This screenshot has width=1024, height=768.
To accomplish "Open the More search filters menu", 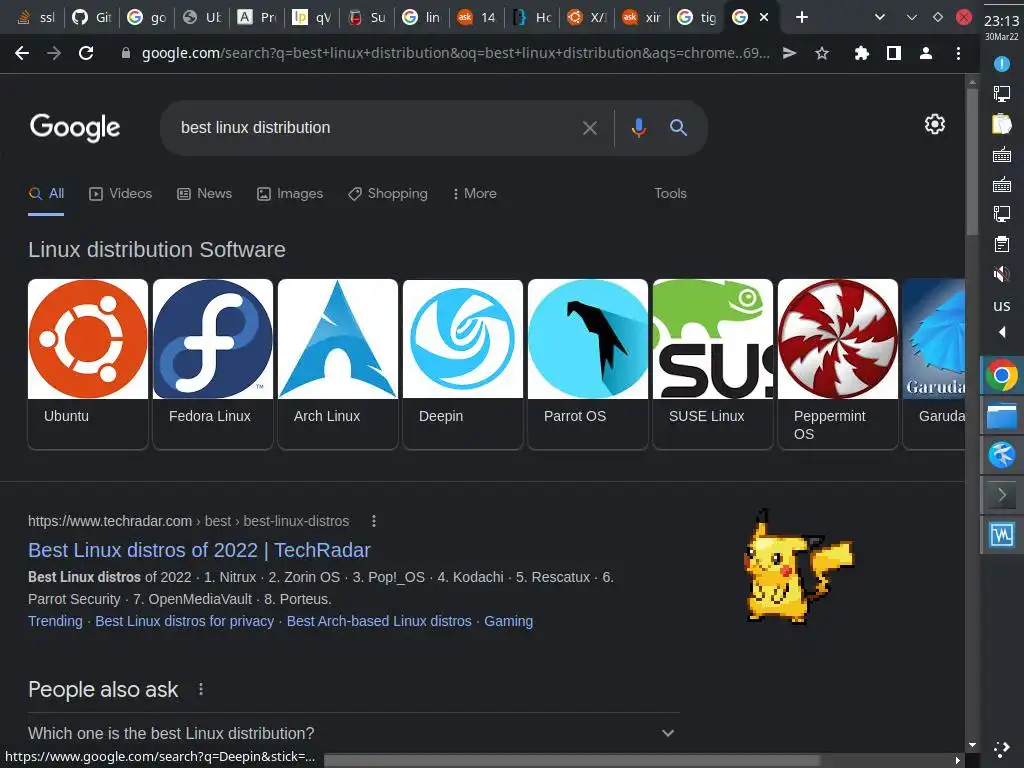I will 475,193.
